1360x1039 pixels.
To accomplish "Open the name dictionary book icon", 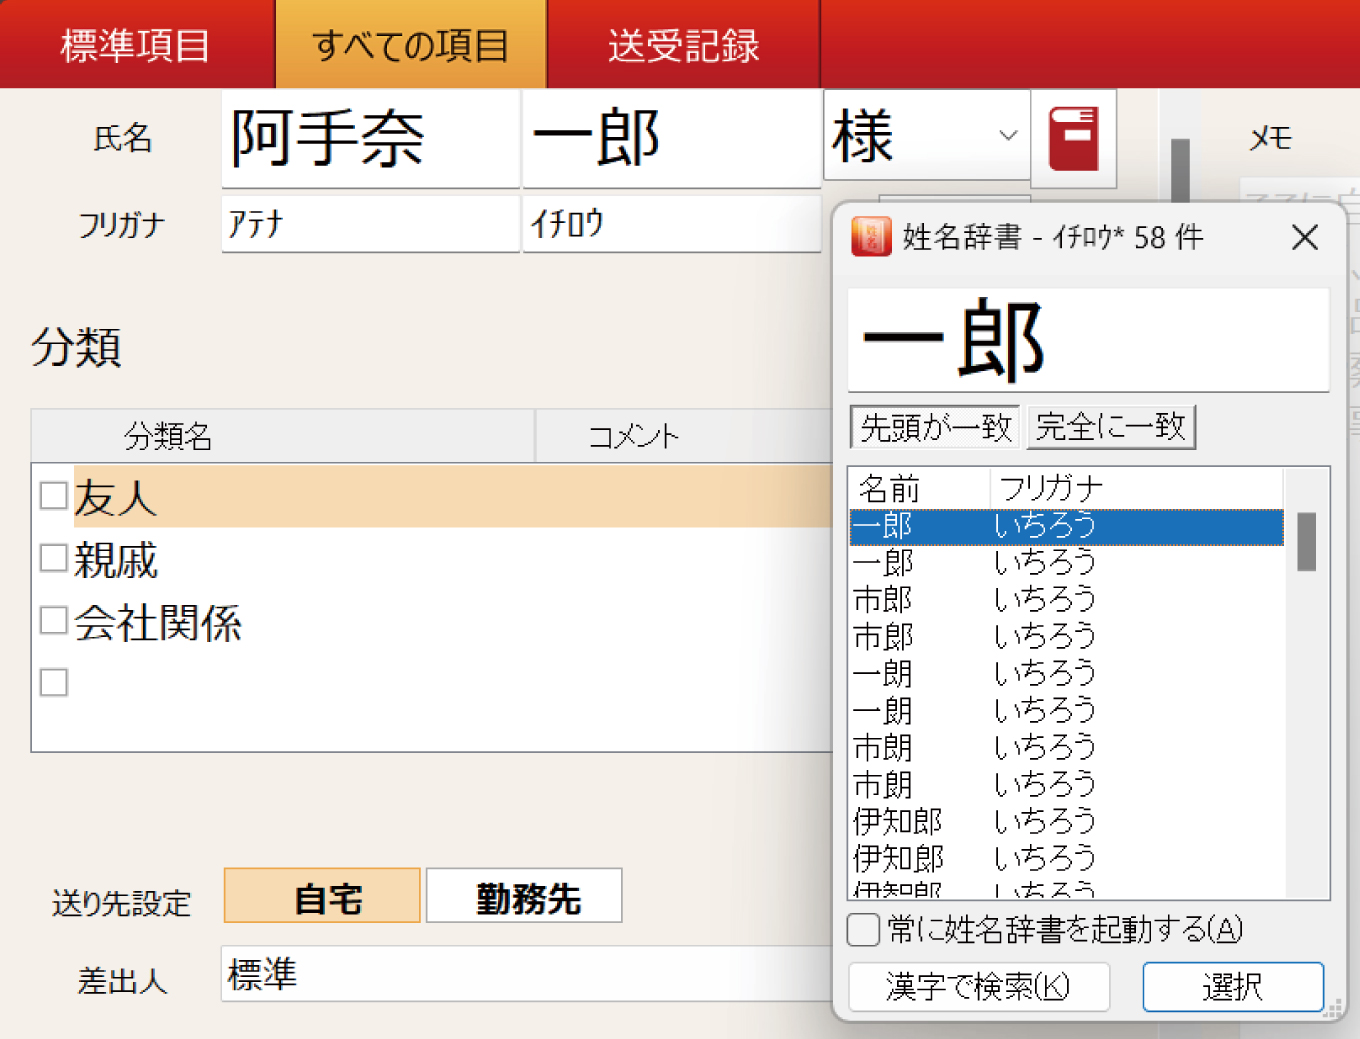I will [x=1073, y=138].
